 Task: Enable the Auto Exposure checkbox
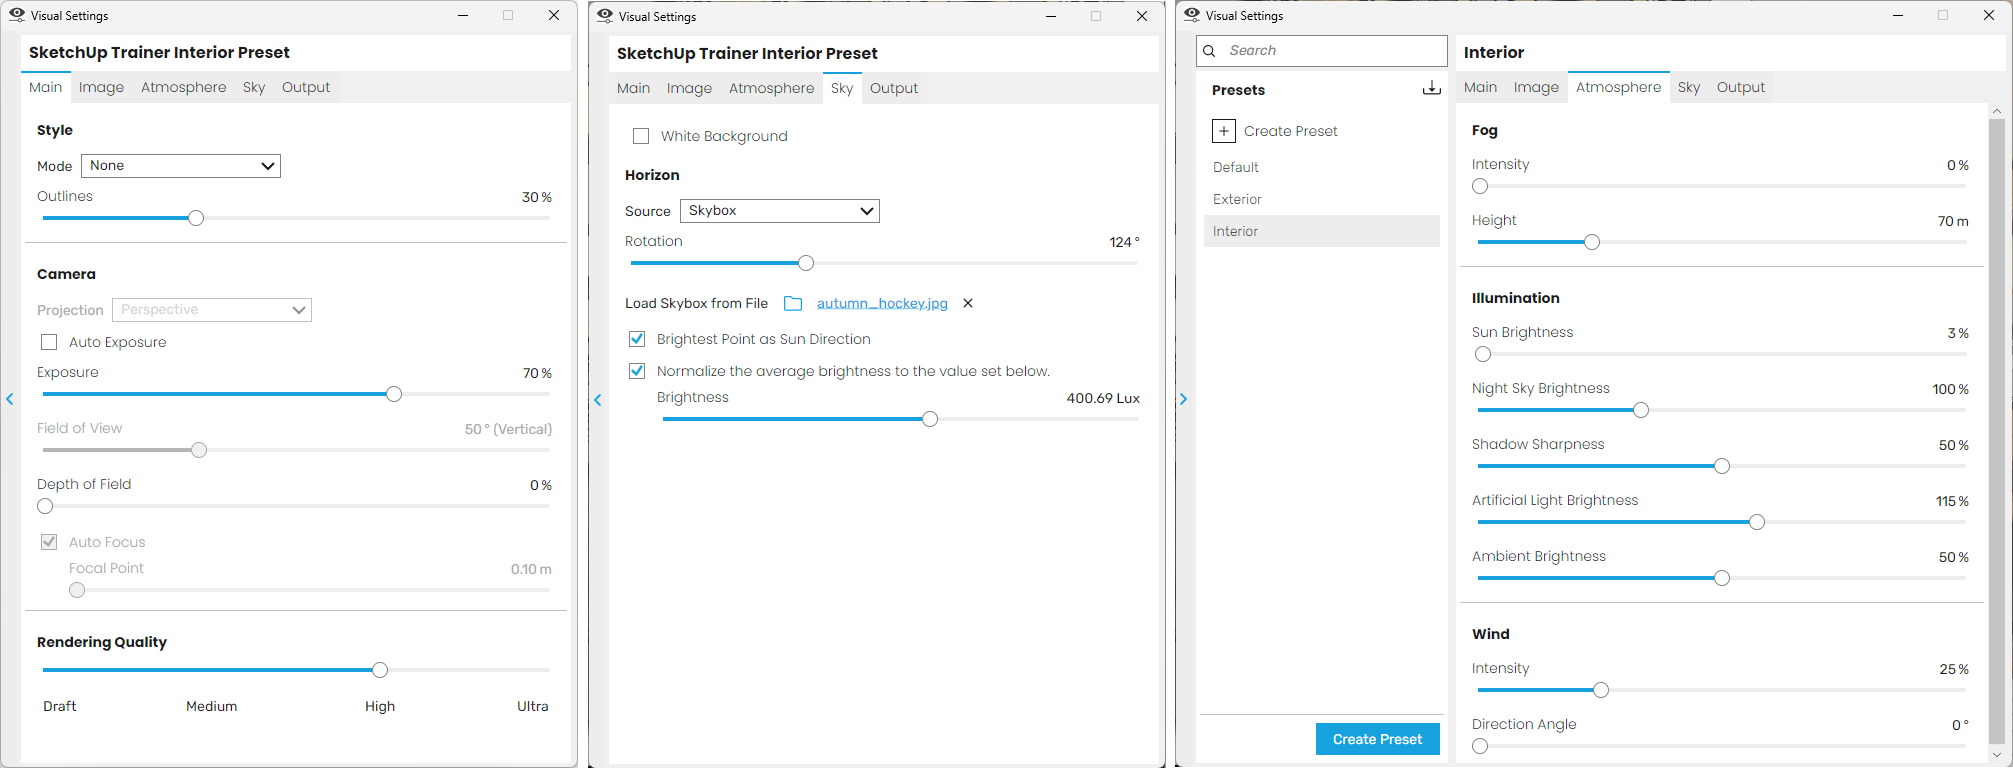pos(49,342)
